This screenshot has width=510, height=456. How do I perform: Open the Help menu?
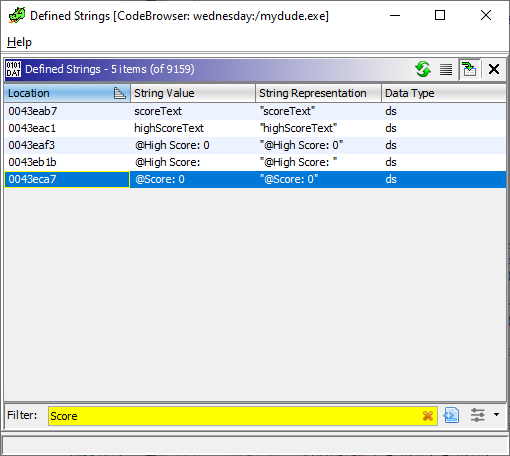pyautogui.click(x=19, y=42)
